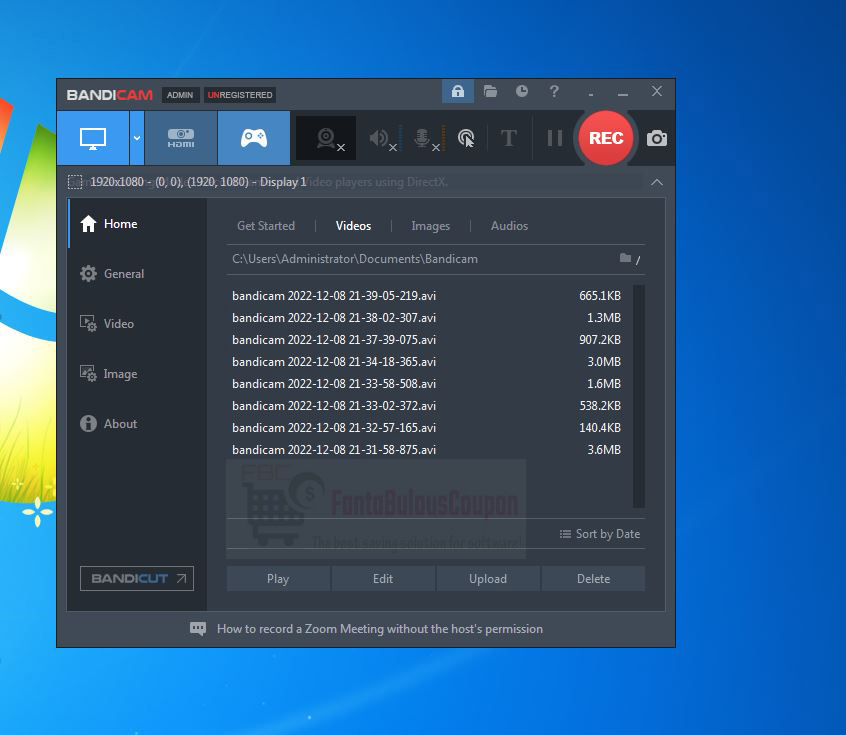Open General settings in sidebar

[138, 274]
